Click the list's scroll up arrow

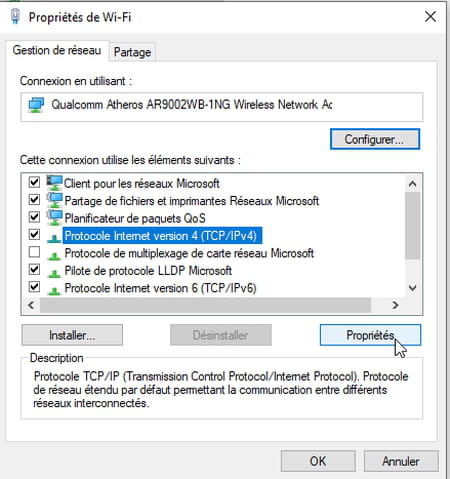pos(413,184)
